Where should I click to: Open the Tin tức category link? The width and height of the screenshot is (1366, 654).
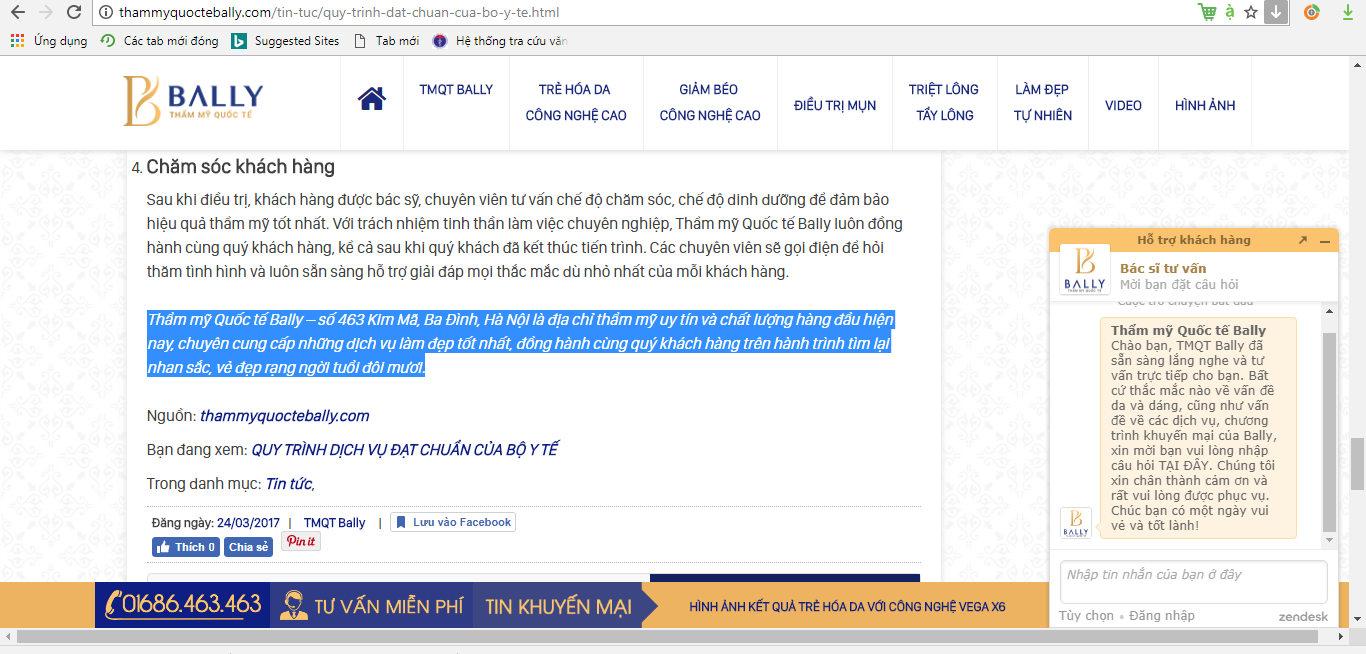click(289, 484)
